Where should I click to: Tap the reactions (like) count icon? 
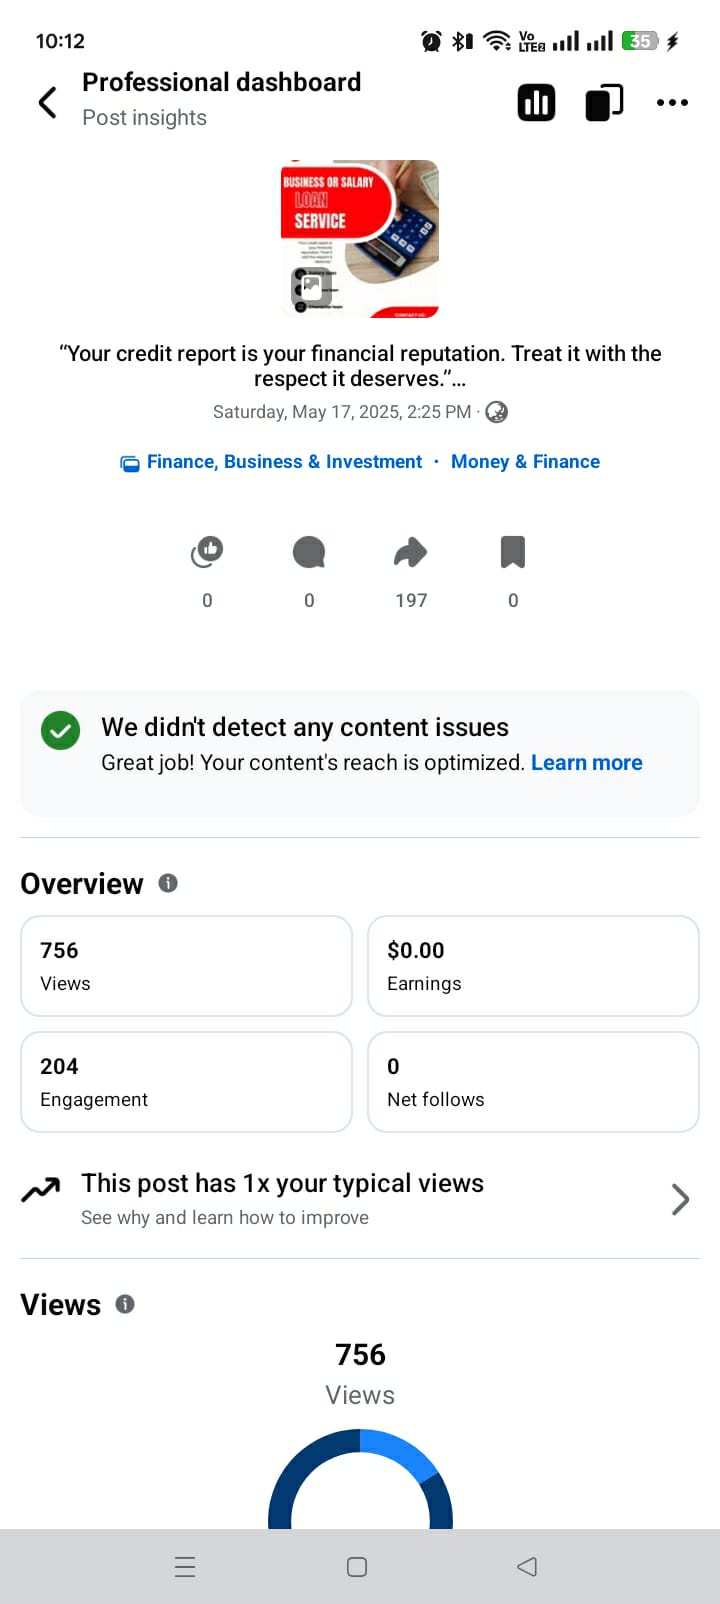pyautogui.click(x=207, y=552)
